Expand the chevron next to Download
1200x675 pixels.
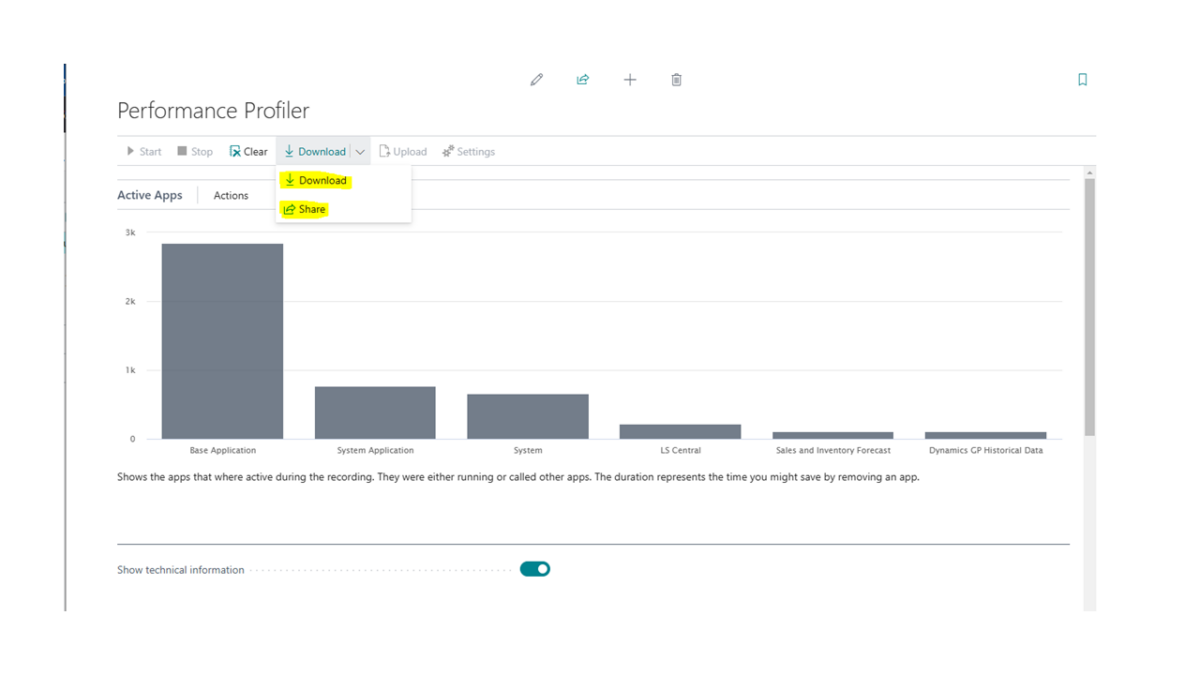(359, 151)
